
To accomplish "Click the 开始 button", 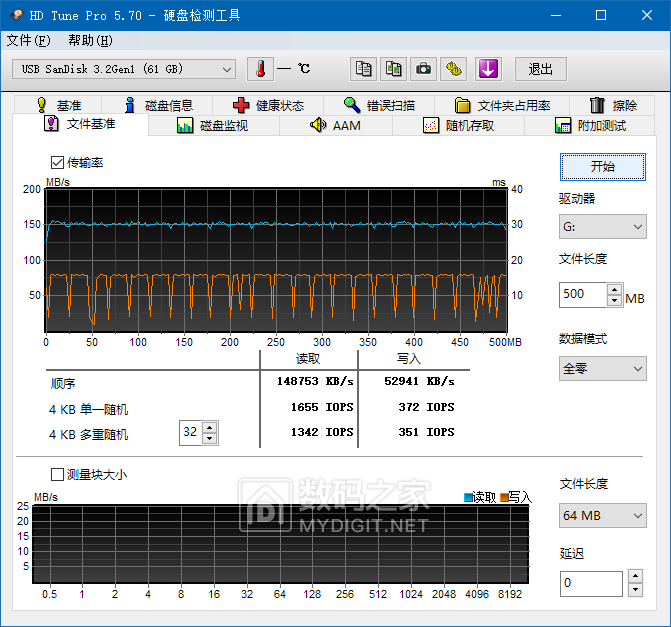I will point(603,166).
